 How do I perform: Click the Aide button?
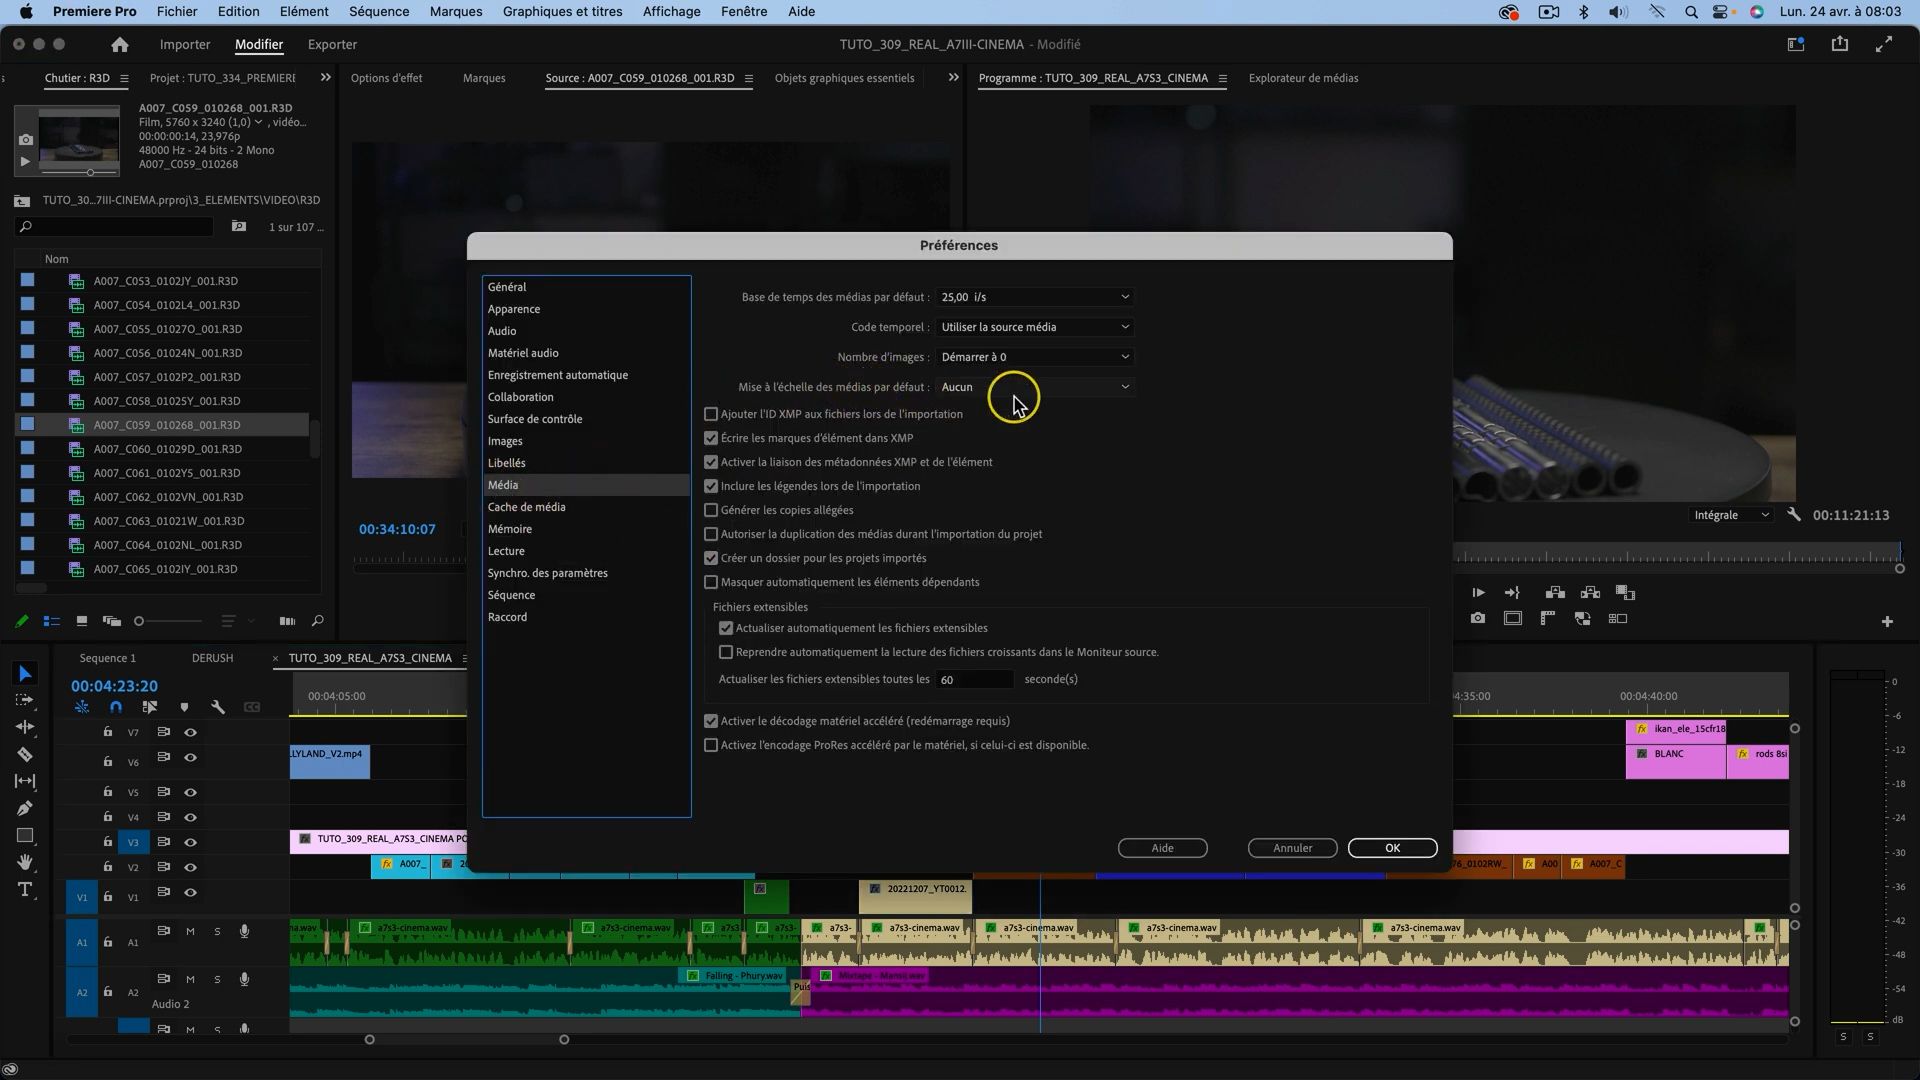click(x=1162, y=848)
